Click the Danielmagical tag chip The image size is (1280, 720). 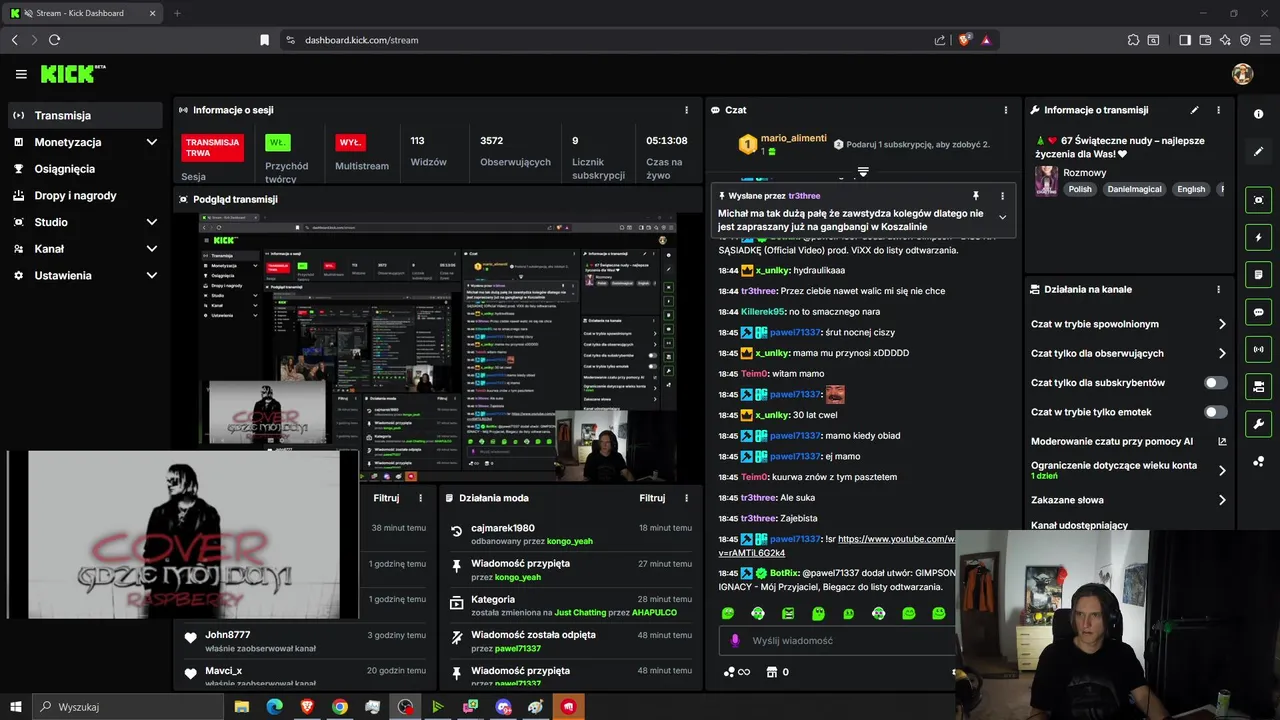(1134, 189)
